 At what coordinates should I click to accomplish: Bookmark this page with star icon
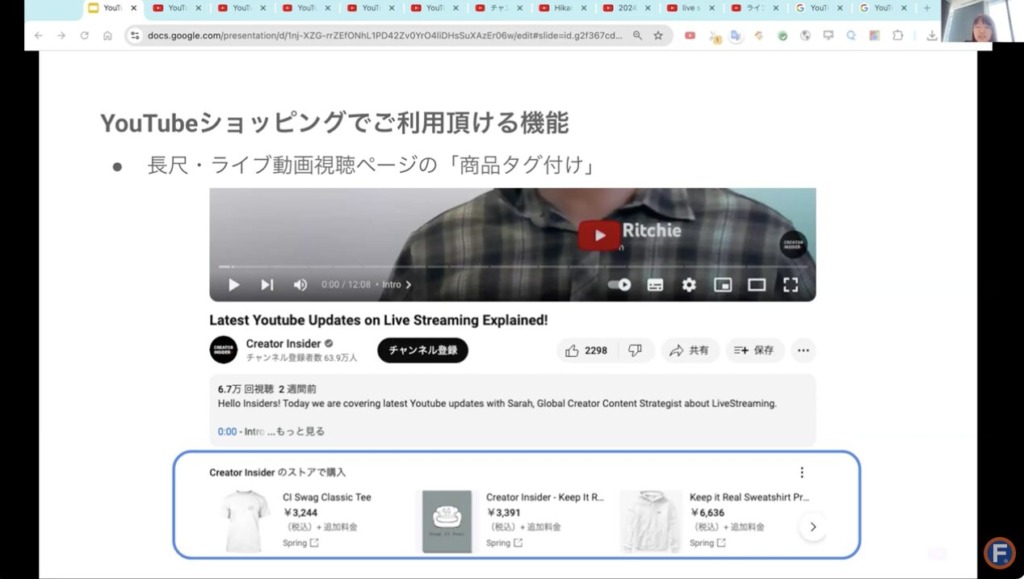[x=658, y=35]
